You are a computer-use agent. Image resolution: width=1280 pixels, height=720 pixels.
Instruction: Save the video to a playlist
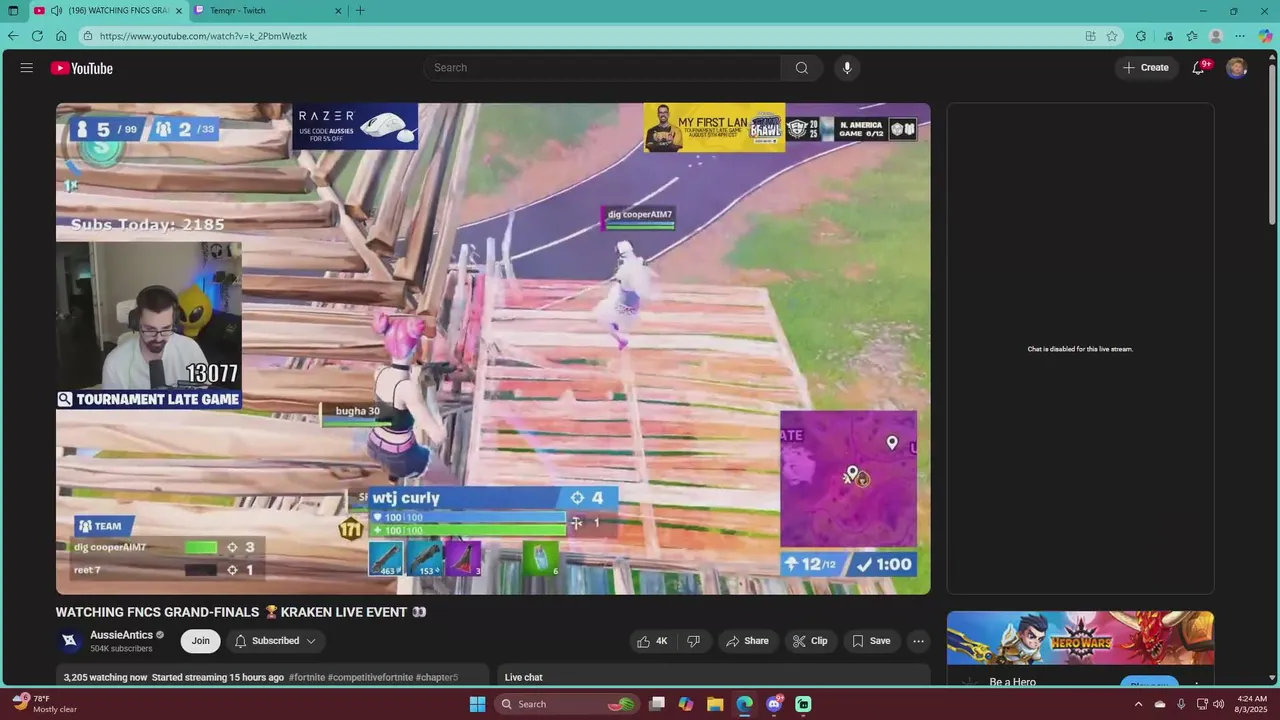coord(870,641)
